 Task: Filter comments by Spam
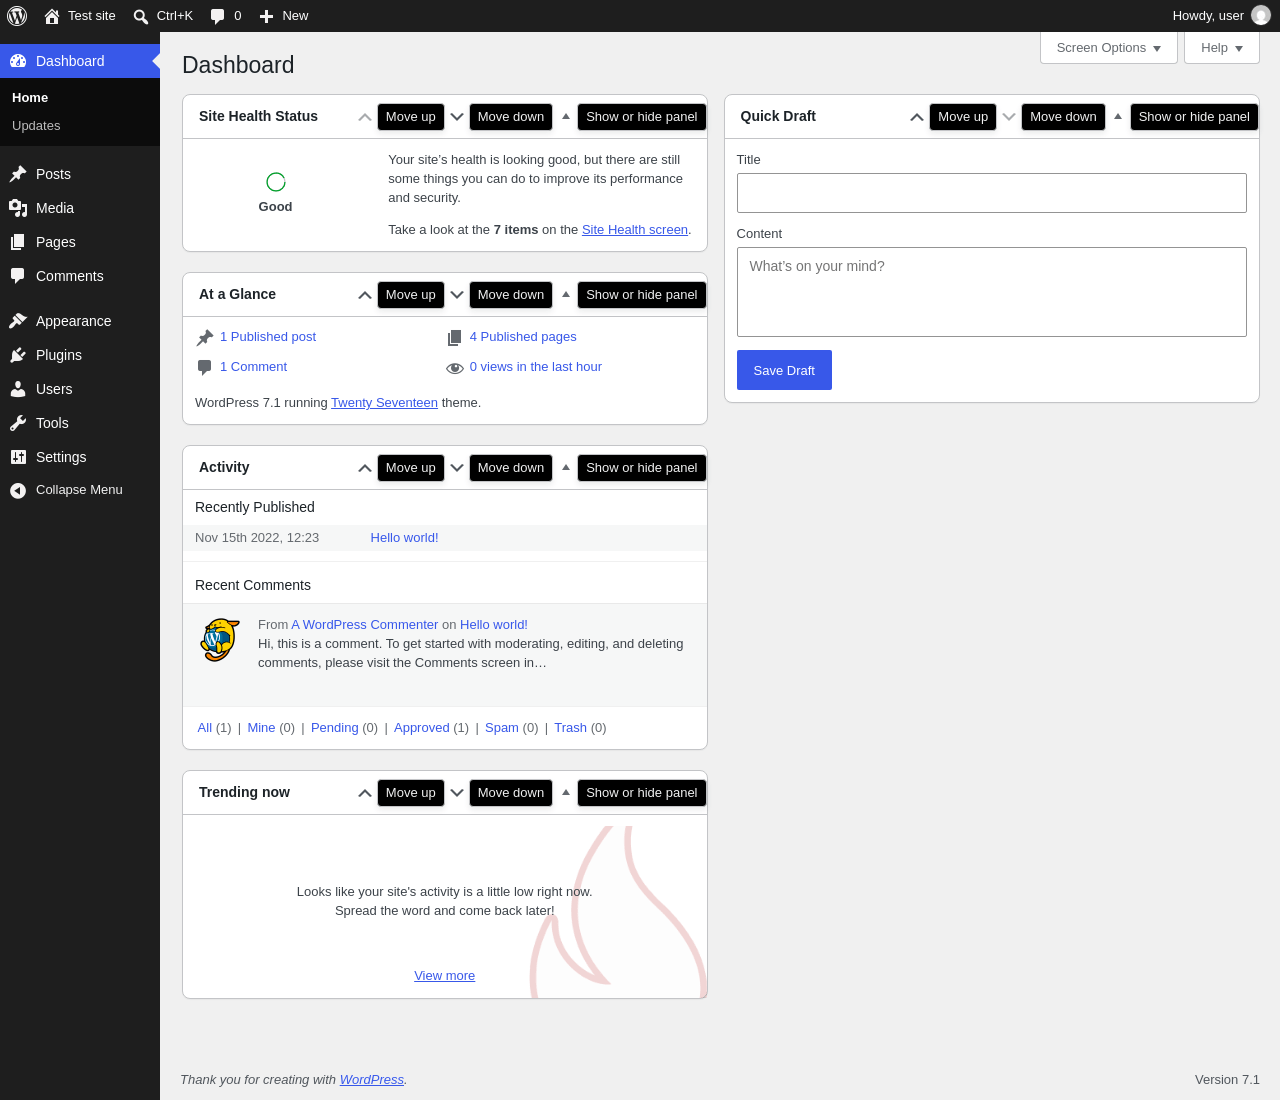(502, 728)
